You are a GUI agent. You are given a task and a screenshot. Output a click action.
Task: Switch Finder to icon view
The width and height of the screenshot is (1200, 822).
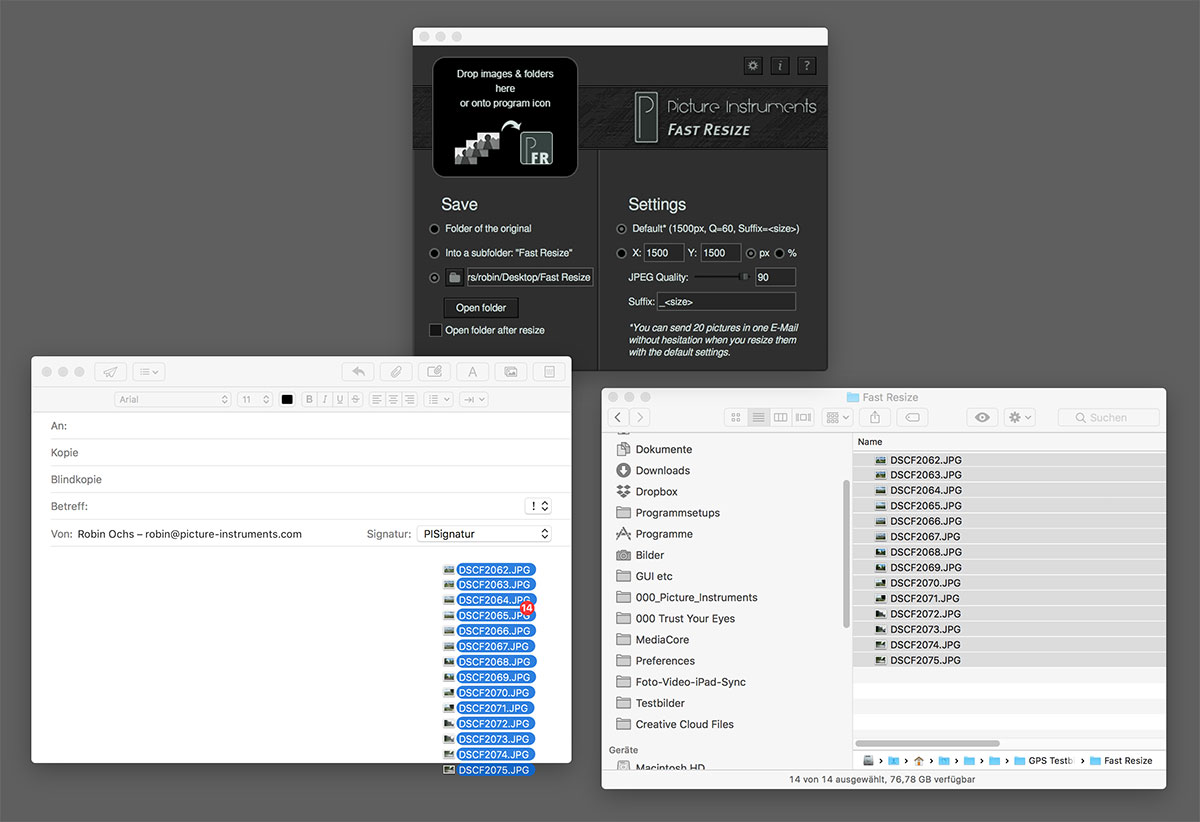tap(736, 417)
